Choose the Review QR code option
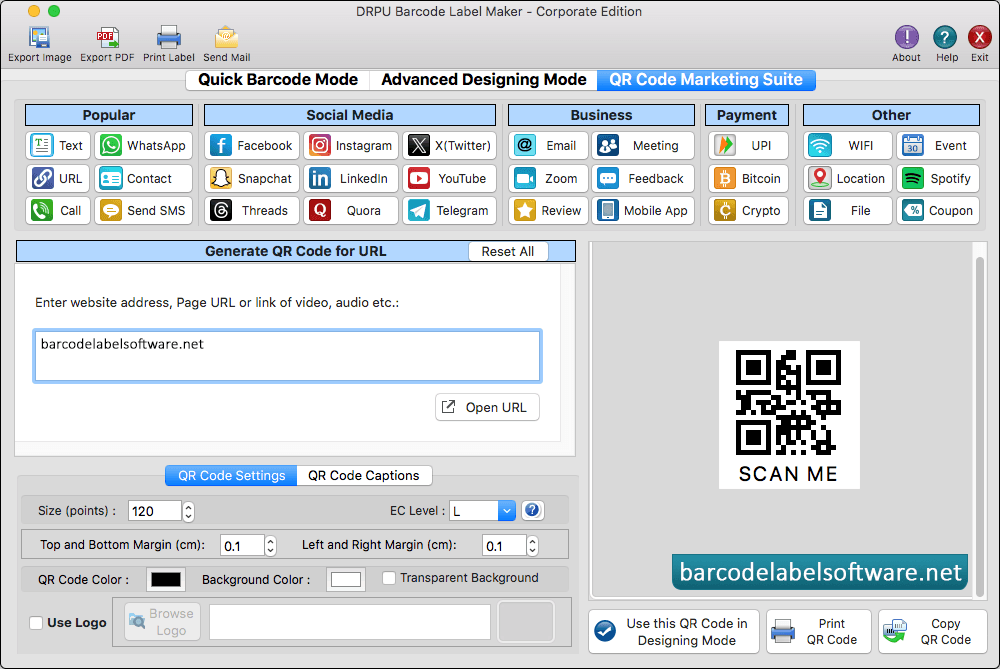Screen dimensions: 1000x669 548,210
